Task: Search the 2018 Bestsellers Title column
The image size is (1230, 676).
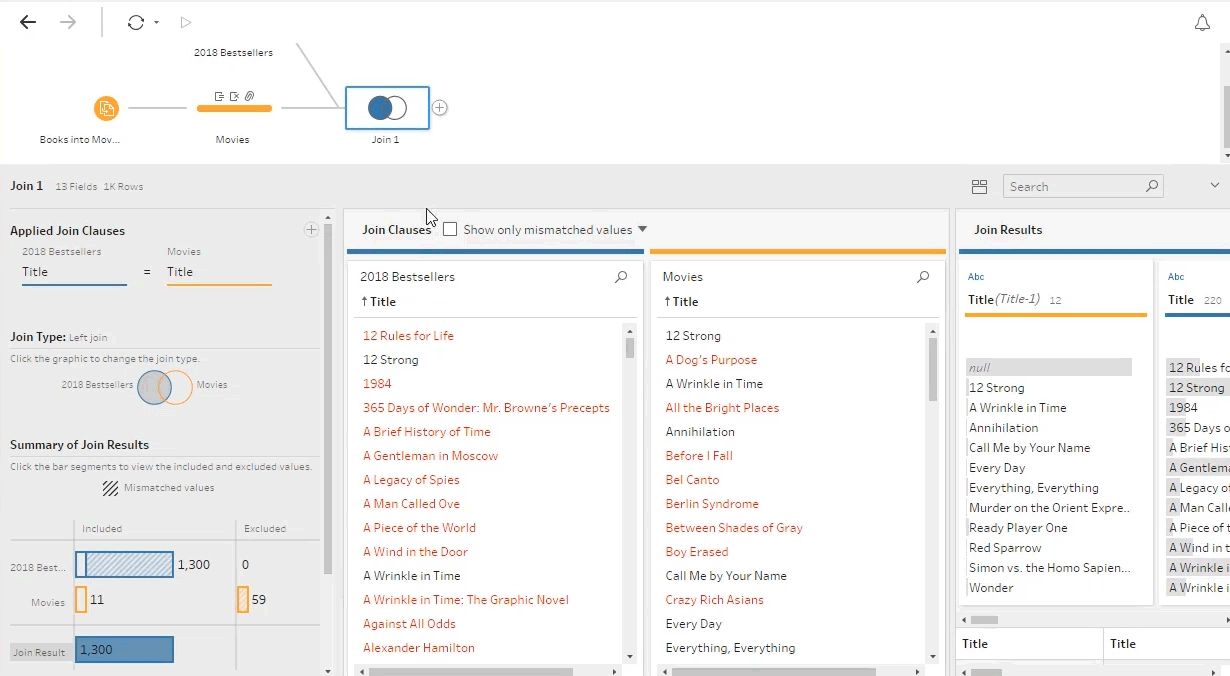Action: point(621,277)
